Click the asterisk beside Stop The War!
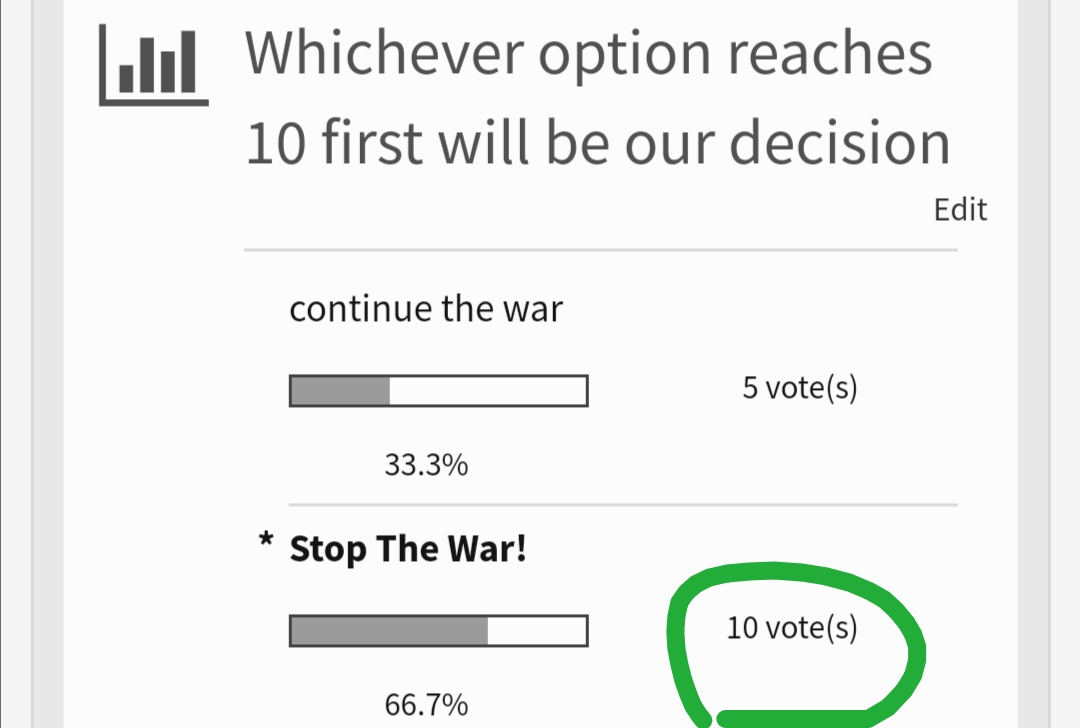1080x728 pixels. click(266, 541)
